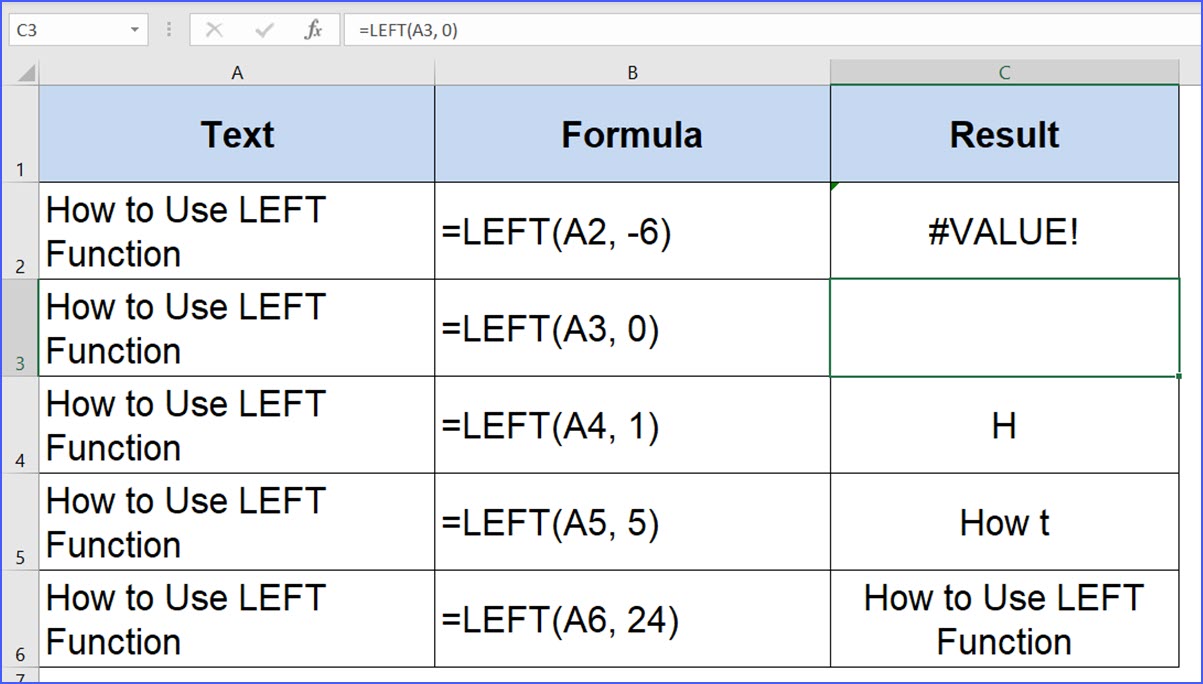Click the Name Box showing C3
1203x684 pixels.
70,29
